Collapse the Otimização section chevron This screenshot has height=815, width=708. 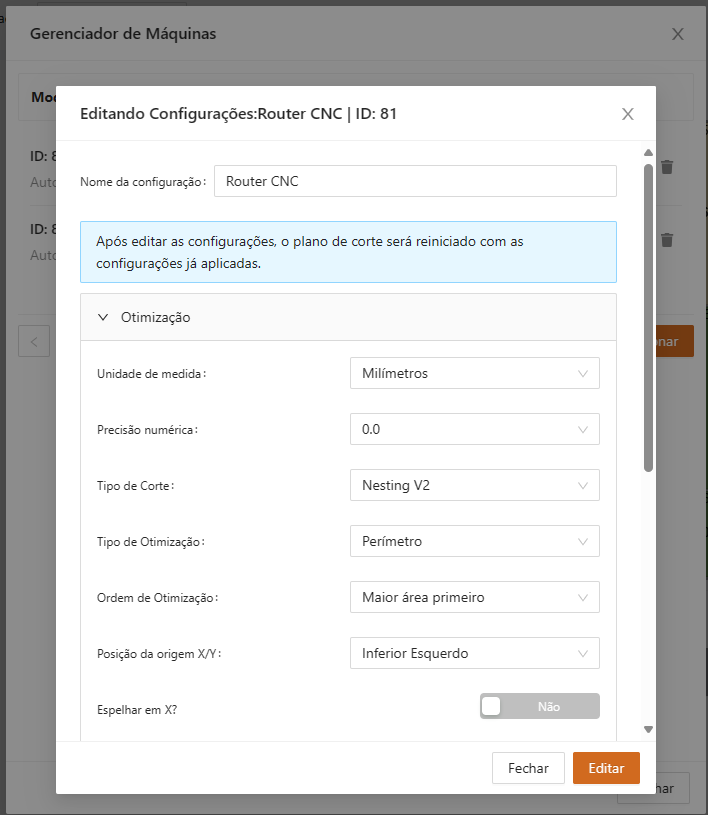pos(103,317)
